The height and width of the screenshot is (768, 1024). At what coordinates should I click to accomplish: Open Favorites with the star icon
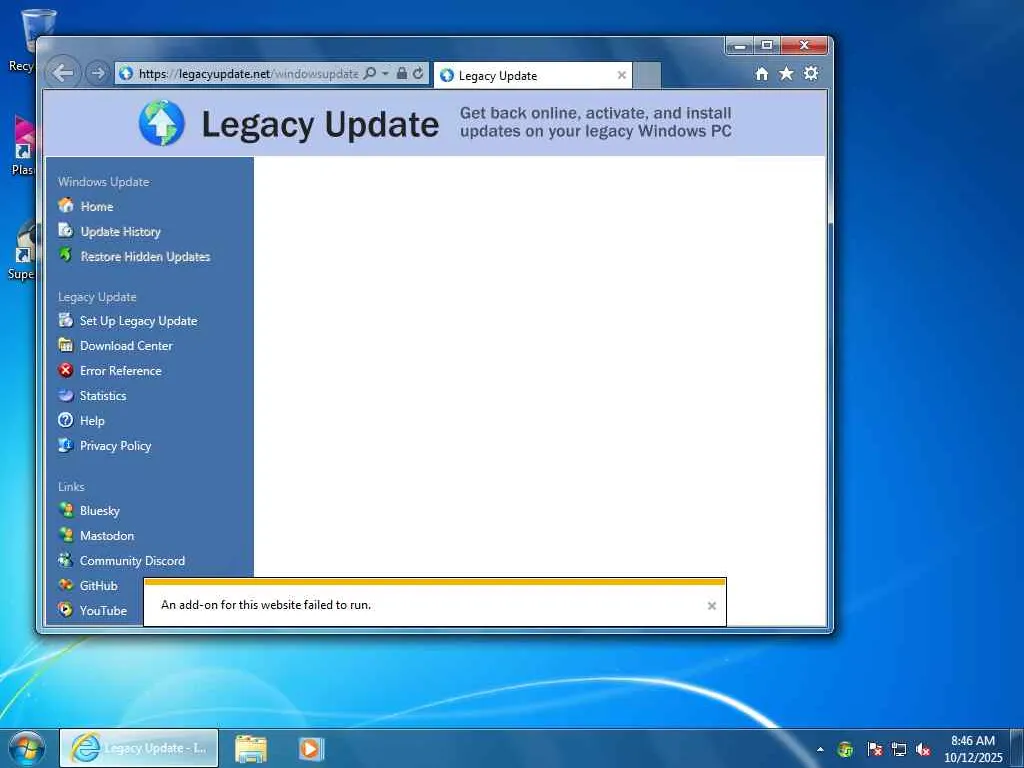786,74
